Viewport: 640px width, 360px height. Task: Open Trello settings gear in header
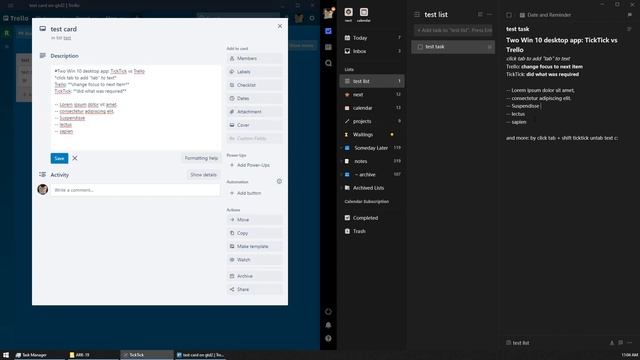point(312,18)
